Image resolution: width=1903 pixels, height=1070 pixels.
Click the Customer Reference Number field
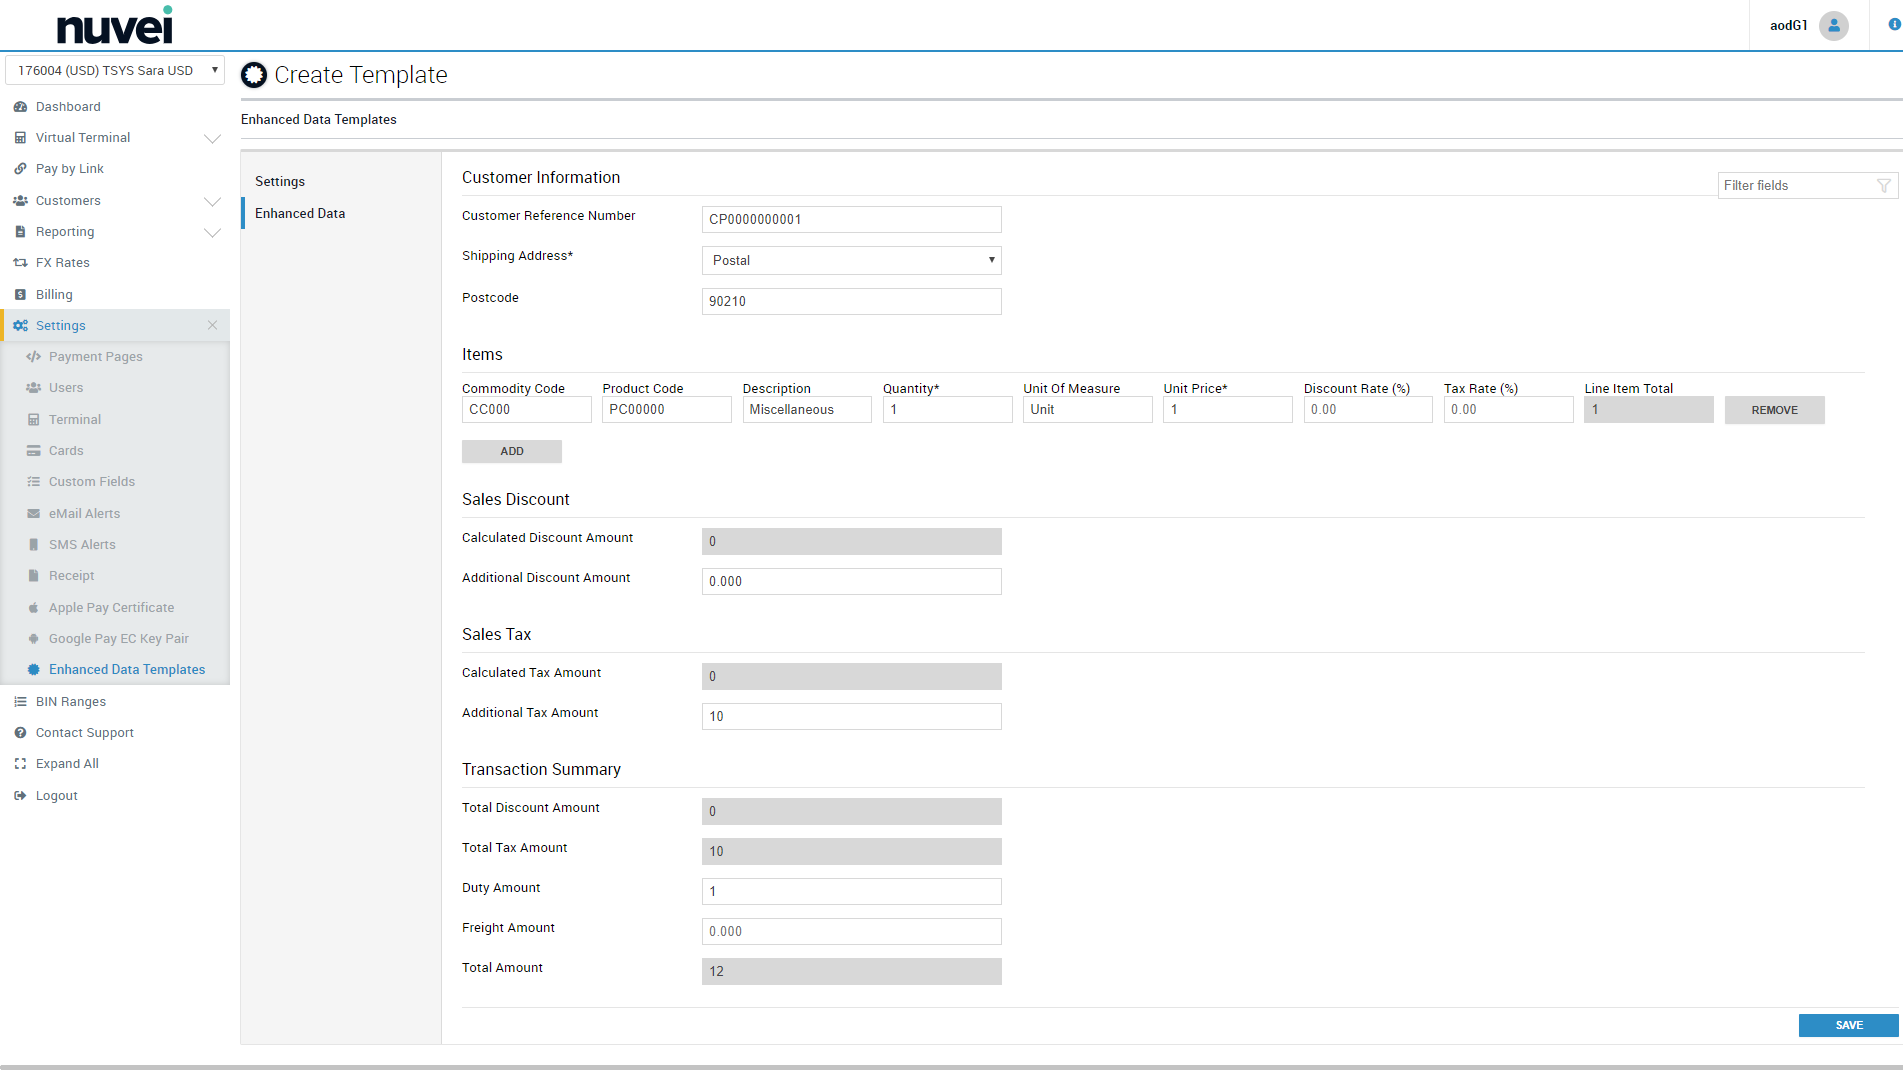point(851,219)
